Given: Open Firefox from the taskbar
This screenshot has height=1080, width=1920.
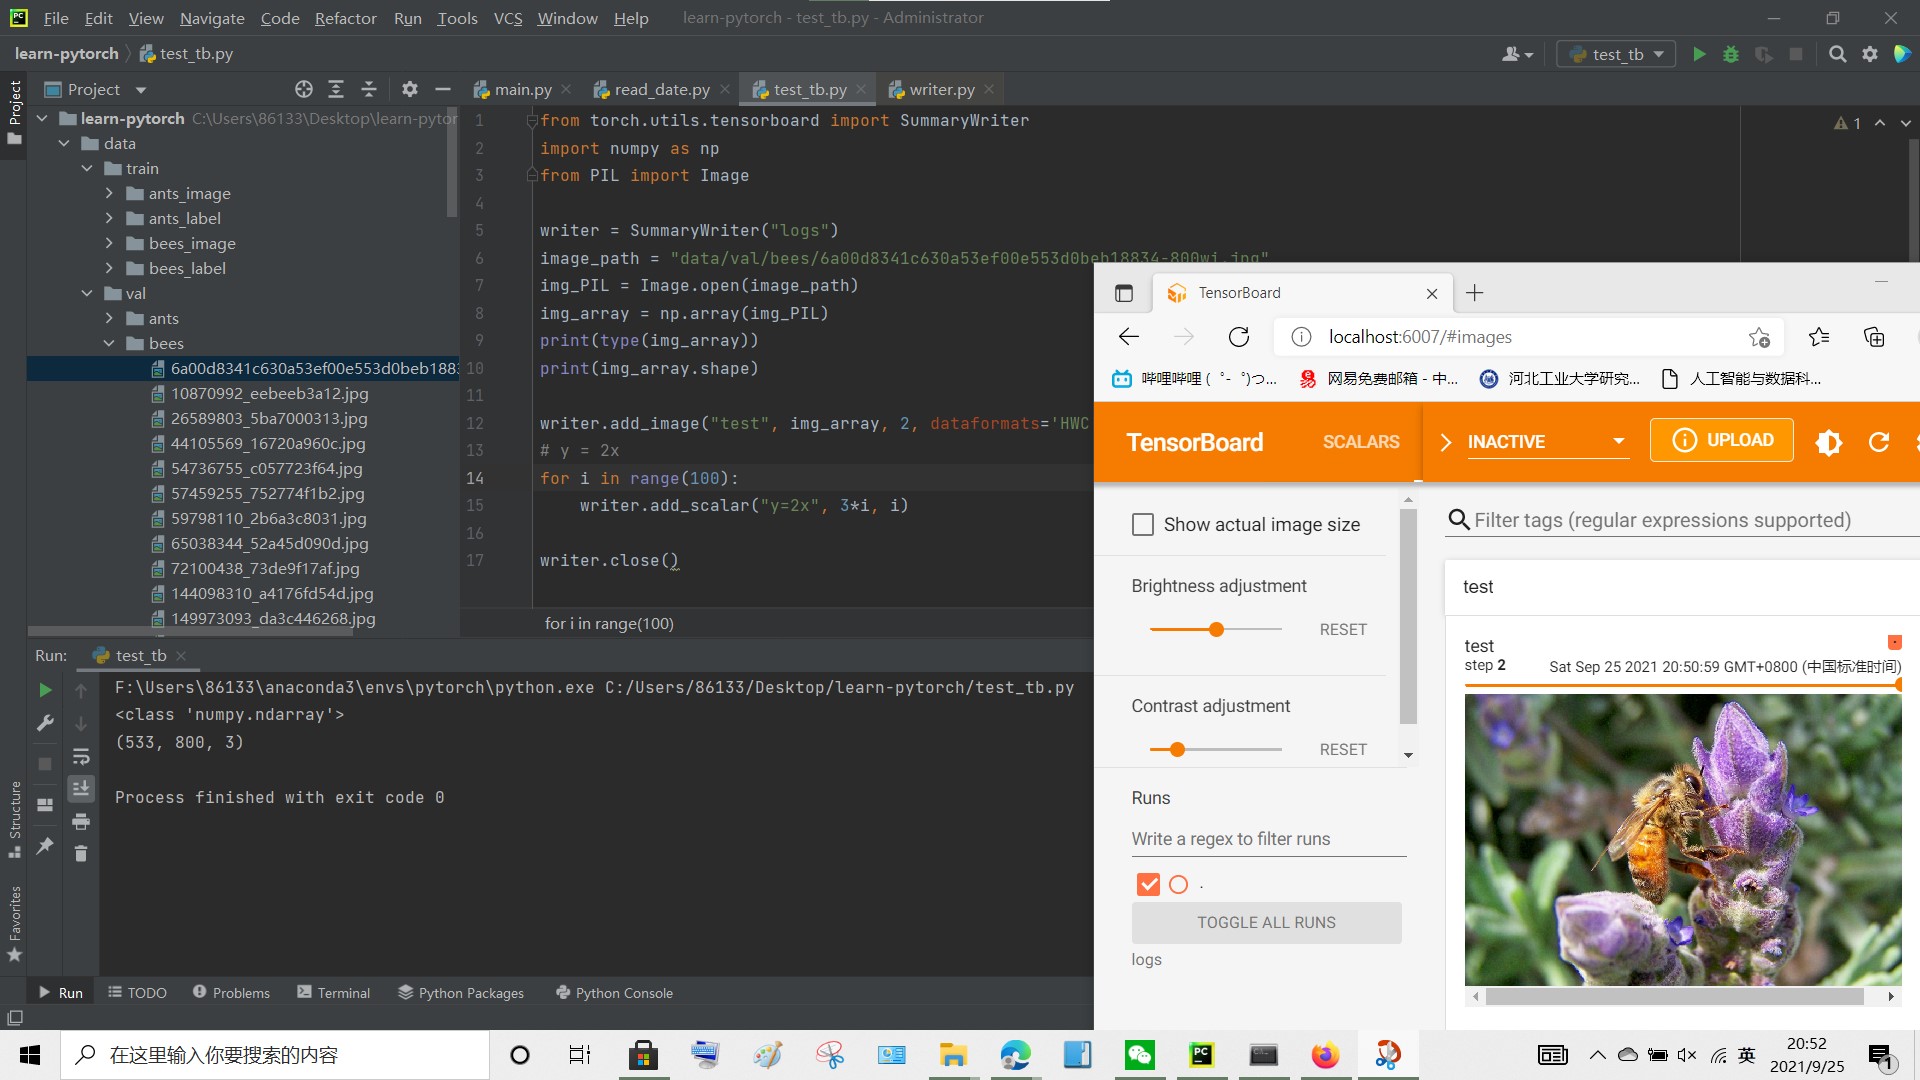Looking at the screenshot, I should (1325, 1055).
